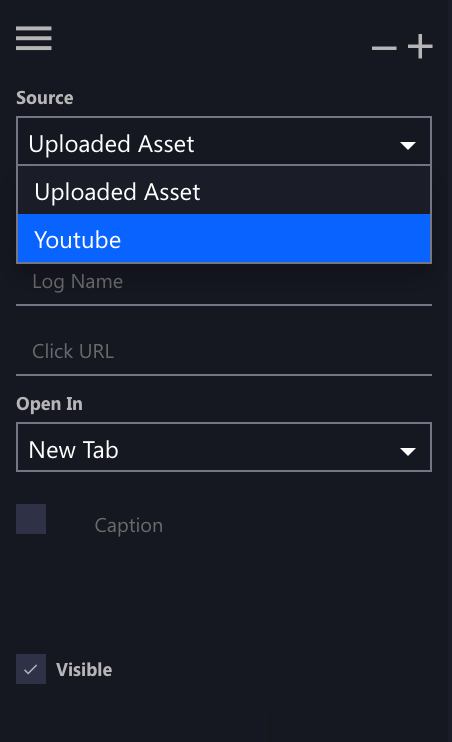
Task: Click the checkmark in the Visible box
Action: point(31,669)
